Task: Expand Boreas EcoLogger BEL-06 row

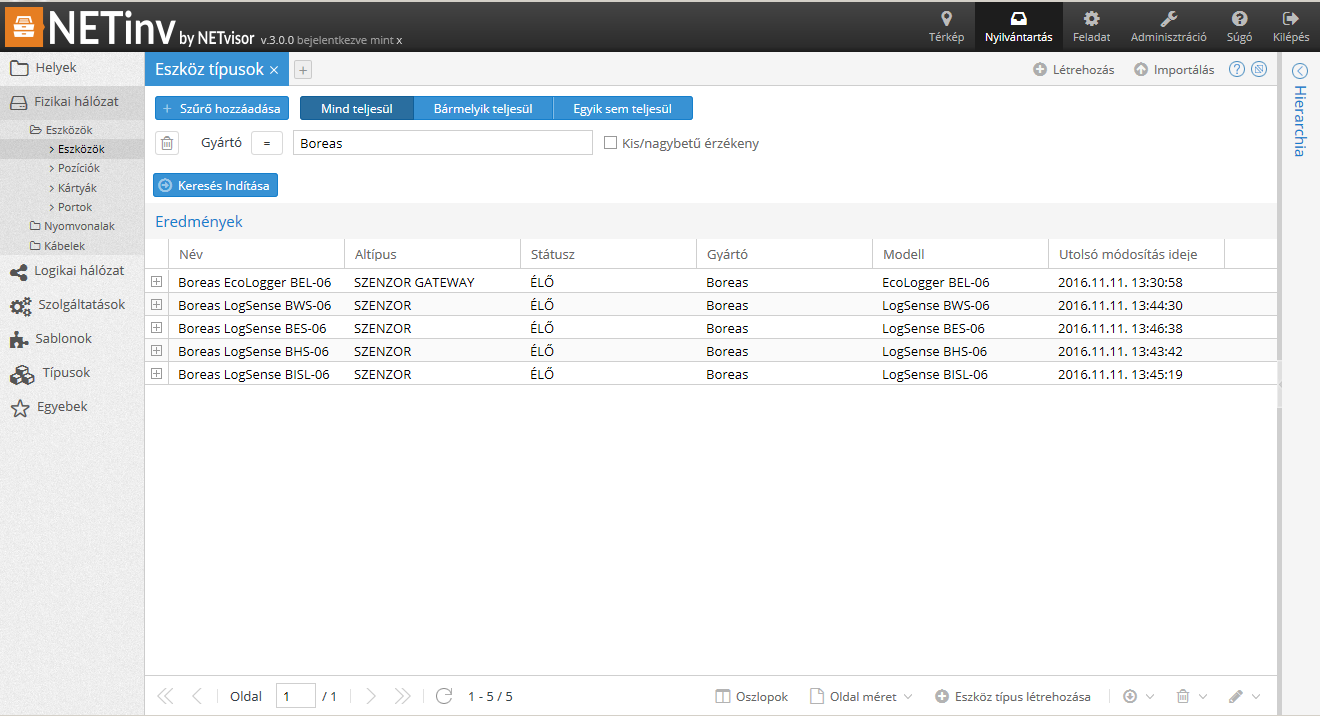Action: [156, 282]
